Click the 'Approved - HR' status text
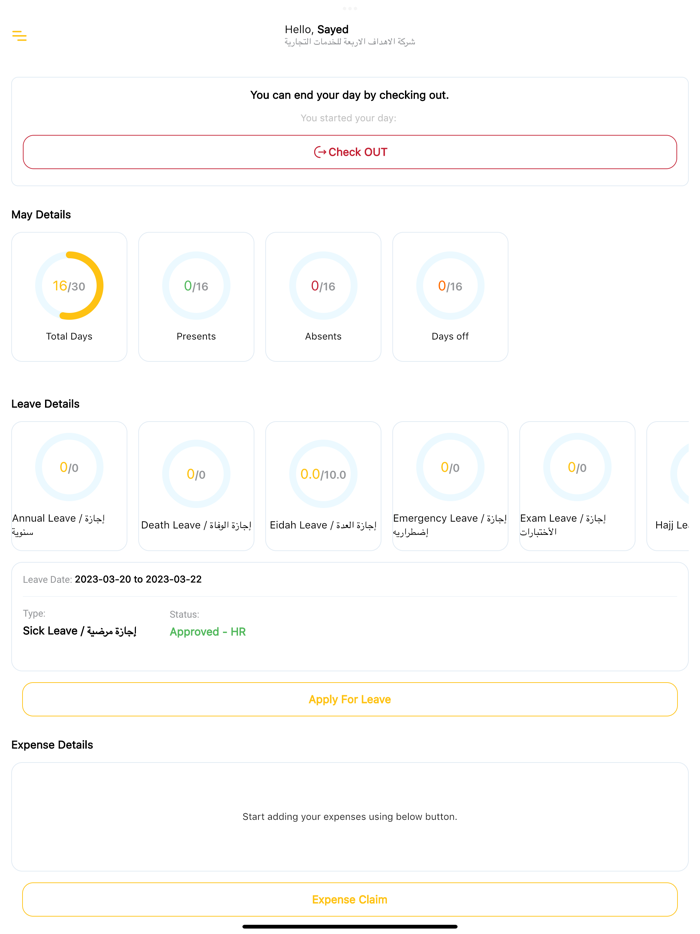 (207, 632)
